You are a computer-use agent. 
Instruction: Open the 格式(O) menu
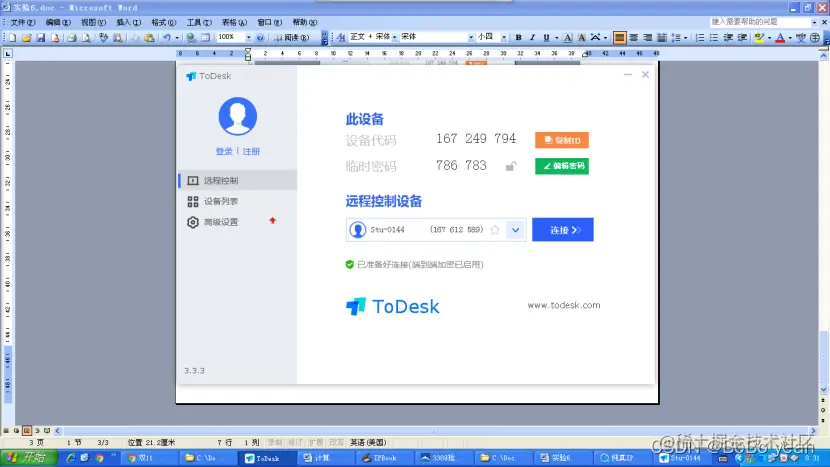tap(164, 22)
